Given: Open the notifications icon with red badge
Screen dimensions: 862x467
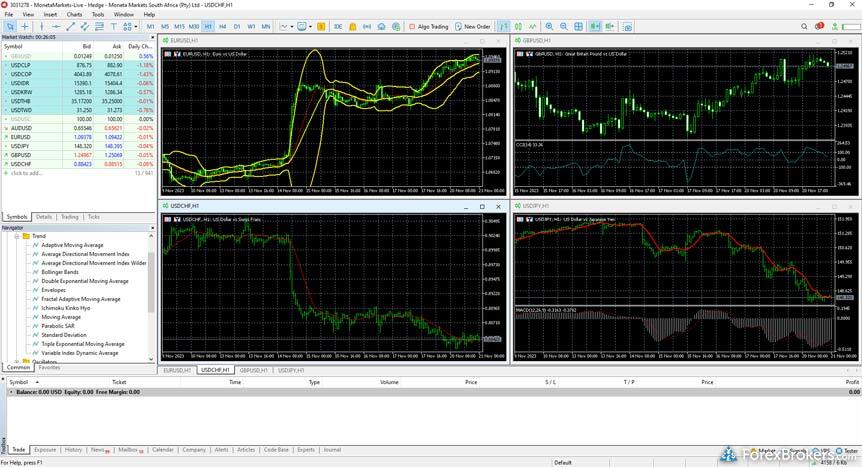Looking at the screenshot, I should 819,26.
